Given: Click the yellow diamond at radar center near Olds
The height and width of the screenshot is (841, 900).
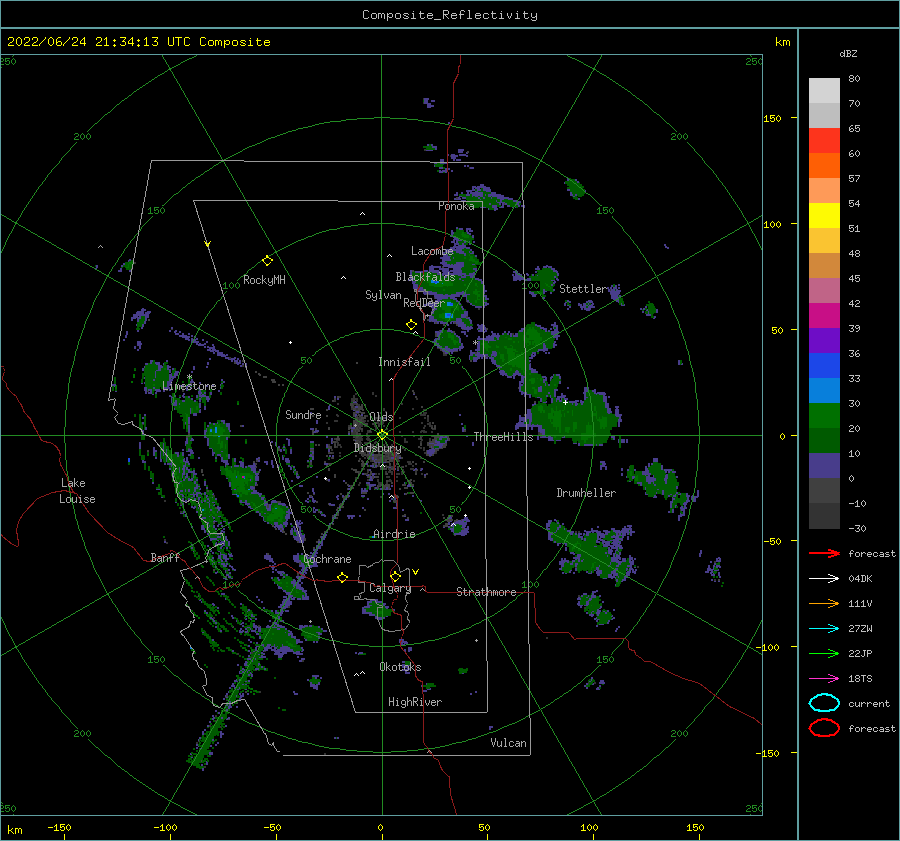Looking at the screenshot, I should point(382,435).
